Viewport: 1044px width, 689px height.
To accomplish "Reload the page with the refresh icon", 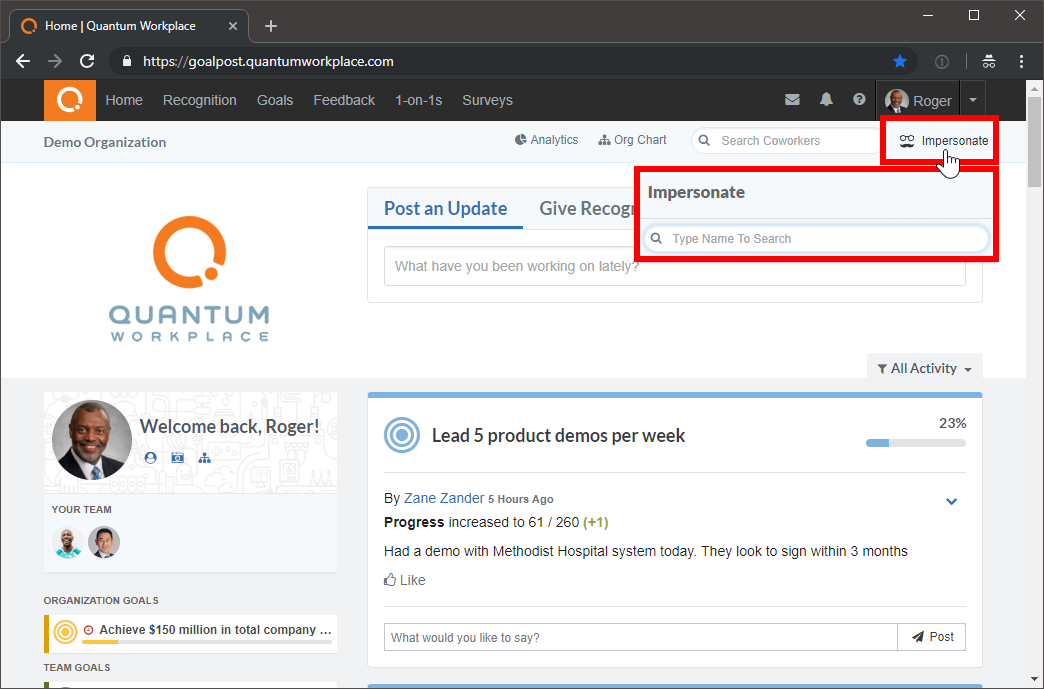I will [87, 61].
